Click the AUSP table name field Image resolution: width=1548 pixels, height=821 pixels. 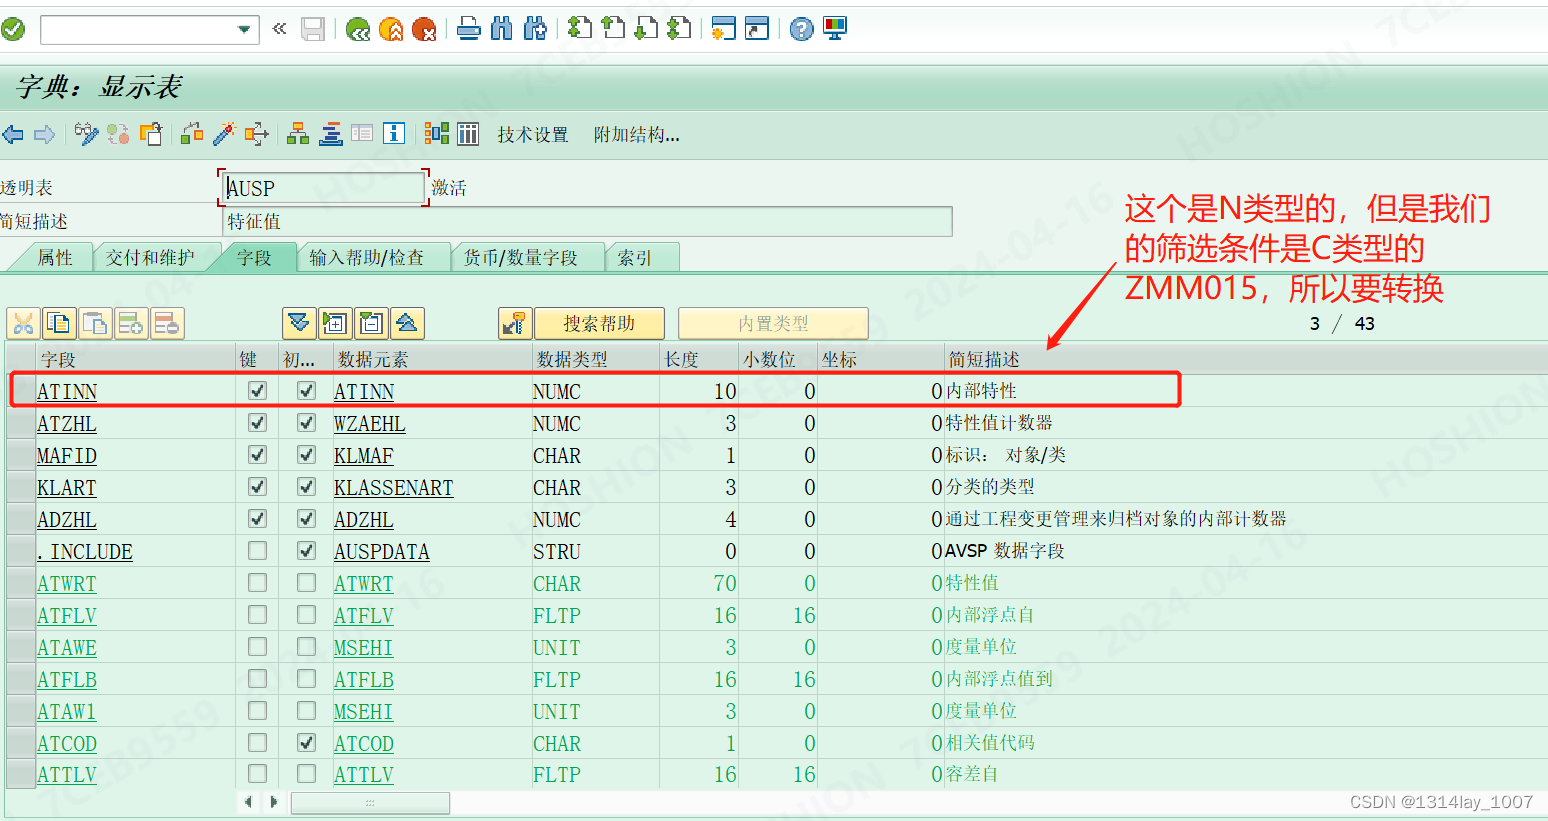click(x=324, y=188)
